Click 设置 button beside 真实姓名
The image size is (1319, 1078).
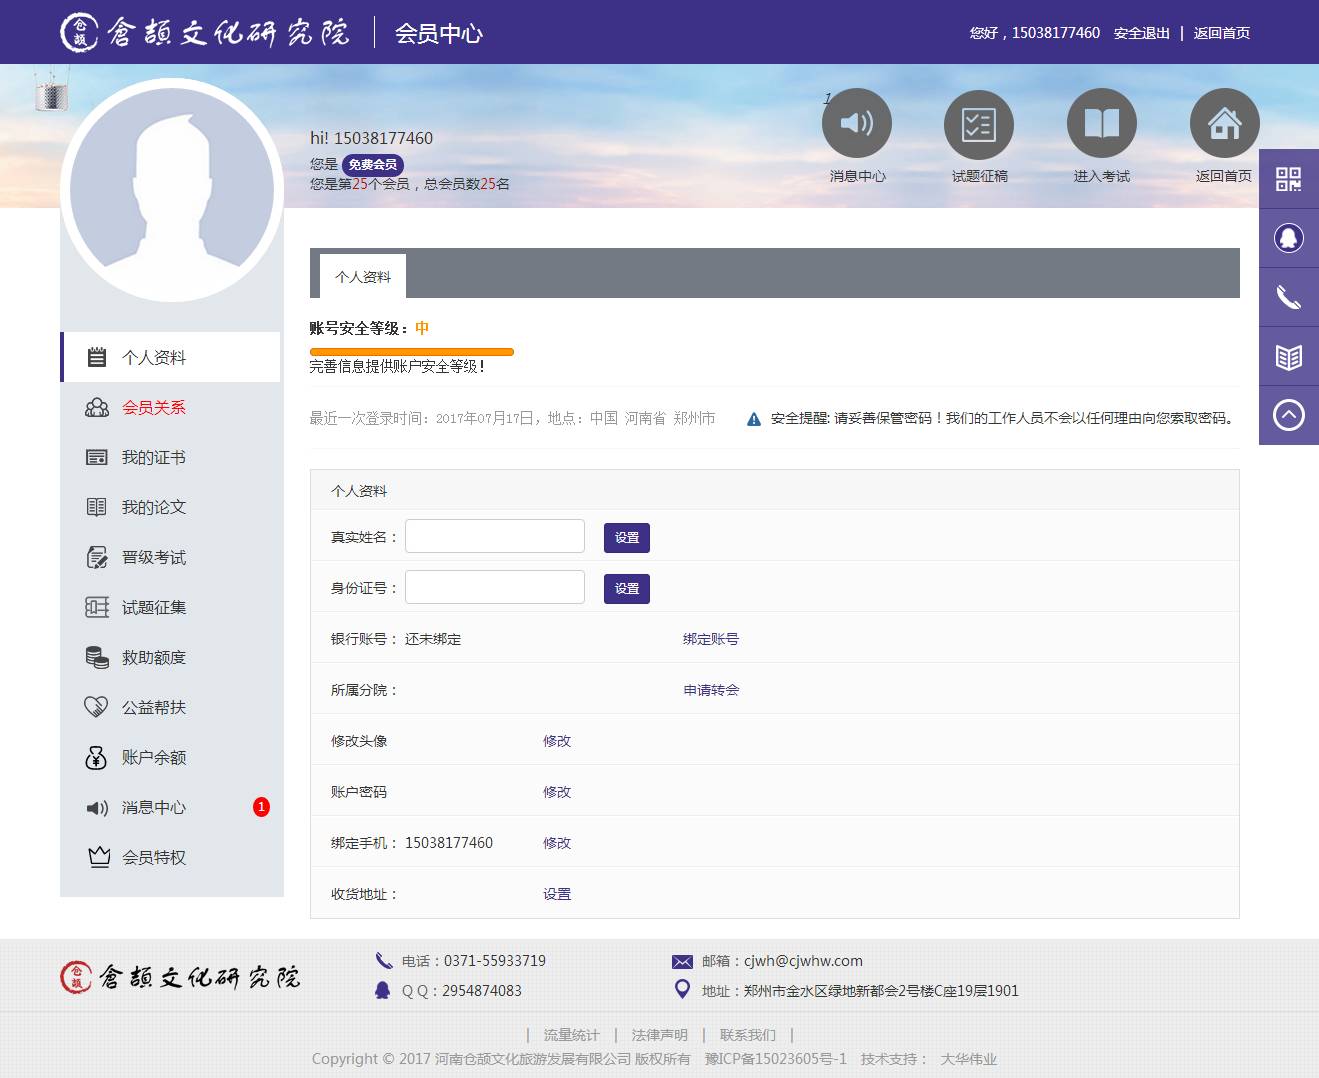tap(626, 538)
